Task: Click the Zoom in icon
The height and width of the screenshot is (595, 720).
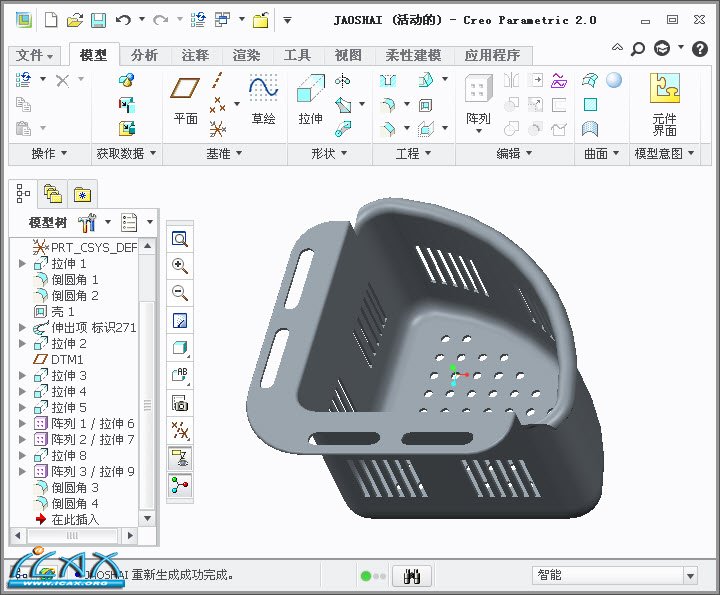Action: point(180,265)
